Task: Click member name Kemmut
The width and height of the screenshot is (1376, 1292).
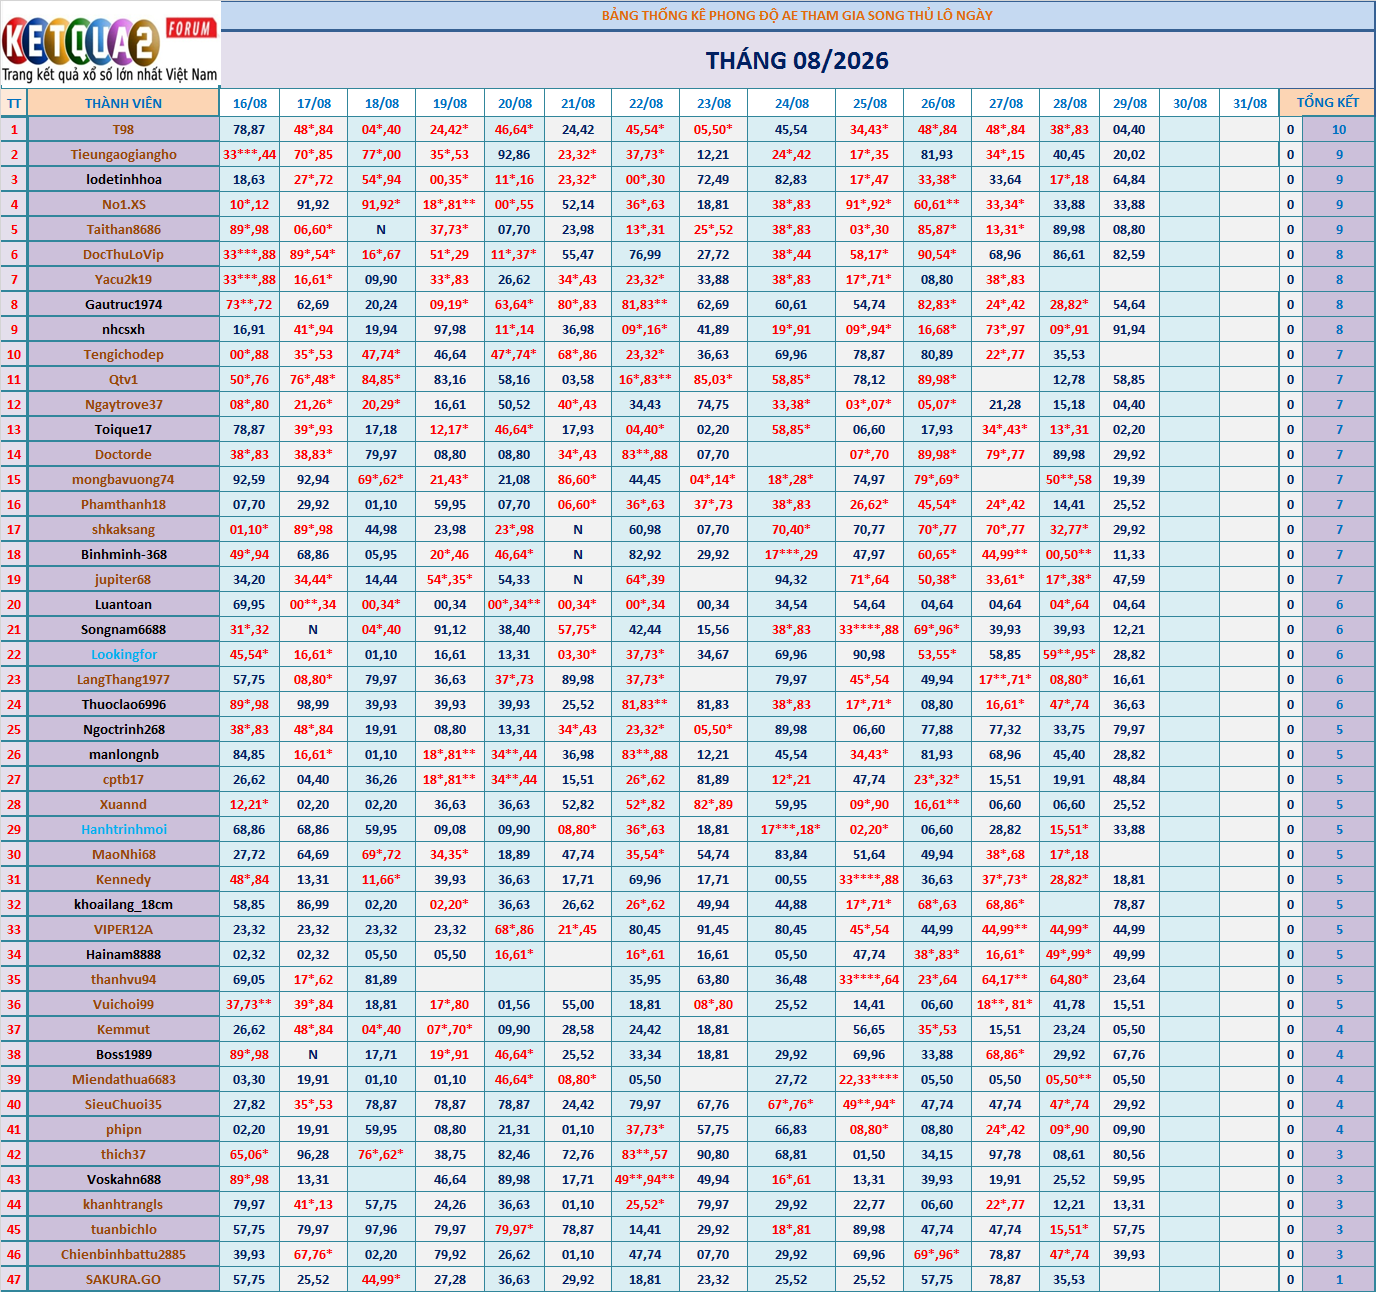Action: tap(123, 1029)
